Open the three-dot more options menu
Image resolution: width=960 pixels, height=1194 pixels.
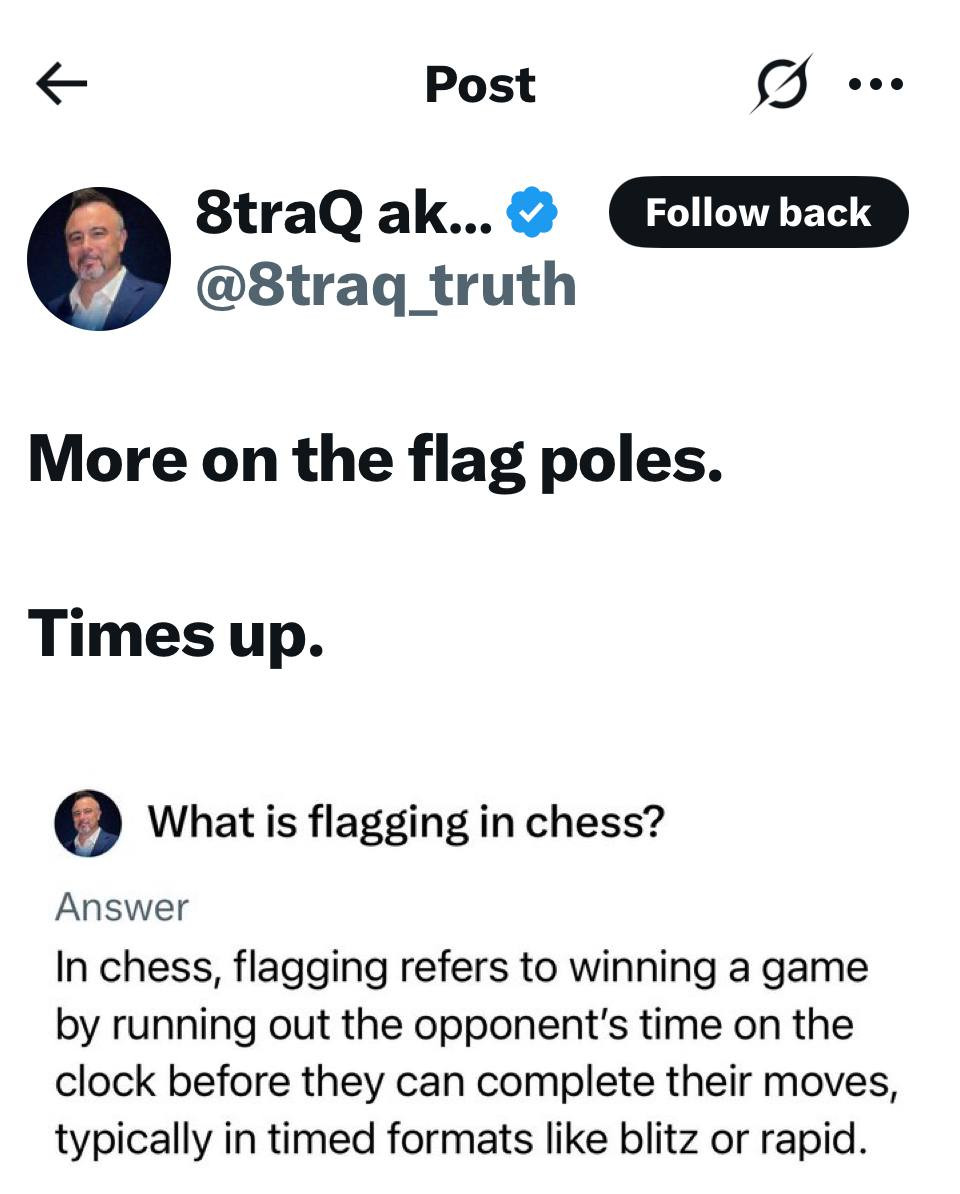876,85
